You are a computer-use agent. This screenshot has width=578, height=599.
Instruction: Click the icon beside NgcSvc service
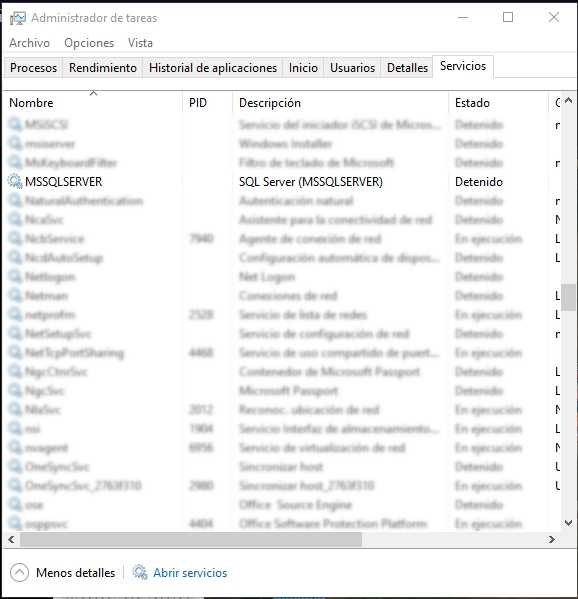pos(15,391)
